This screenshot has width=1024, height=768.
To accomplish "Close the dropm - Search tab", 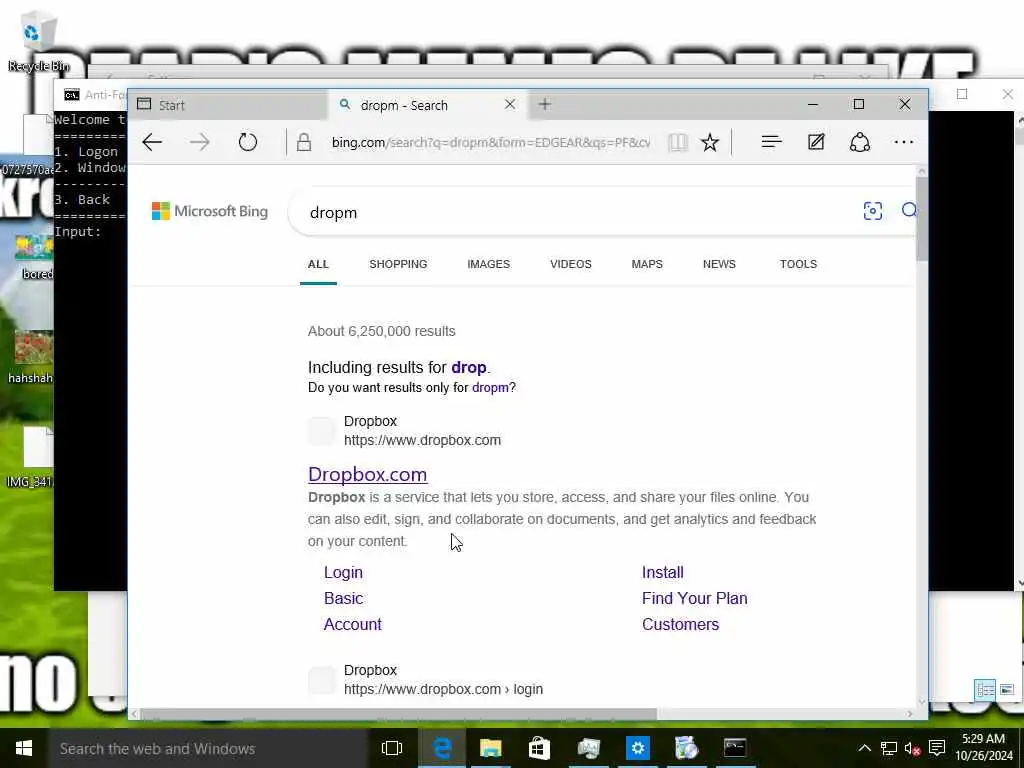I will (510, 104).
